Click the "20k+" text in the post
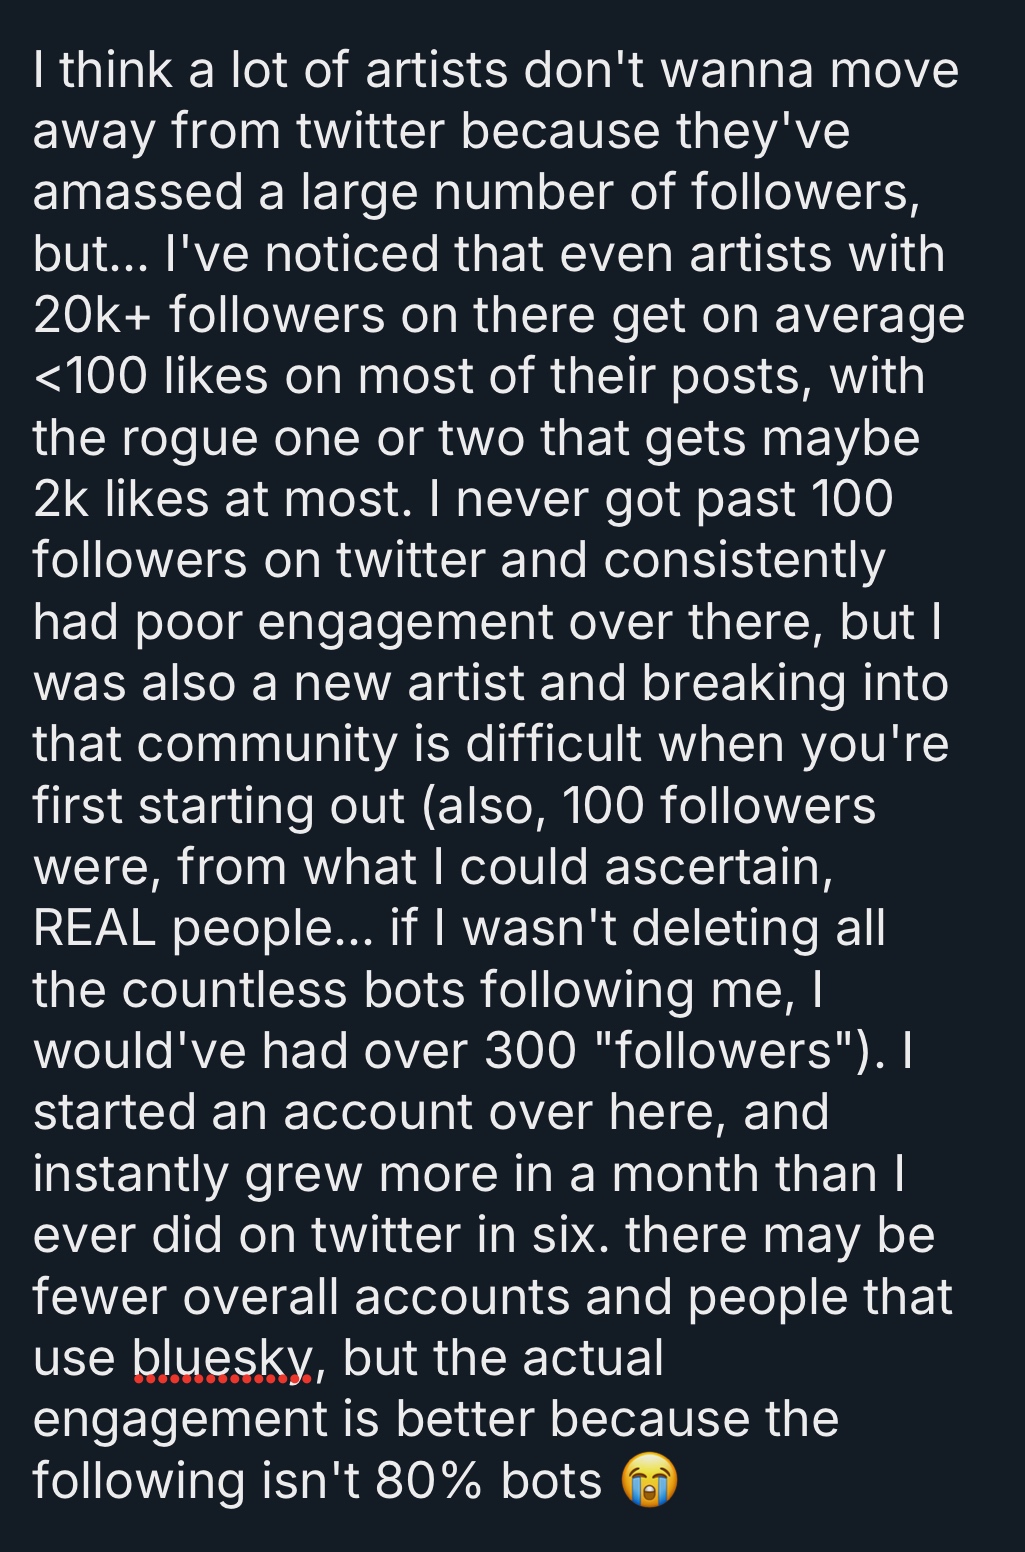The height and width of the screenshot is (1552, 1025). (92, 315)
